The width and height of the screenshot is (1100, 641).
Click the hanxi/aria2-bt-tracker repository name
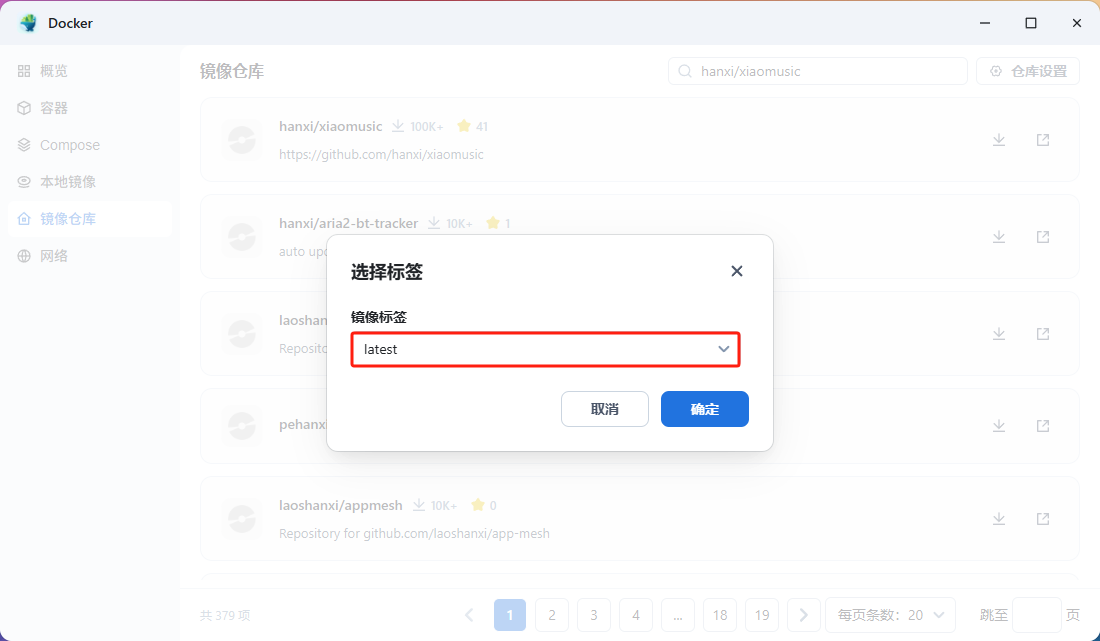pyautogui.click(x=349, y=223)
